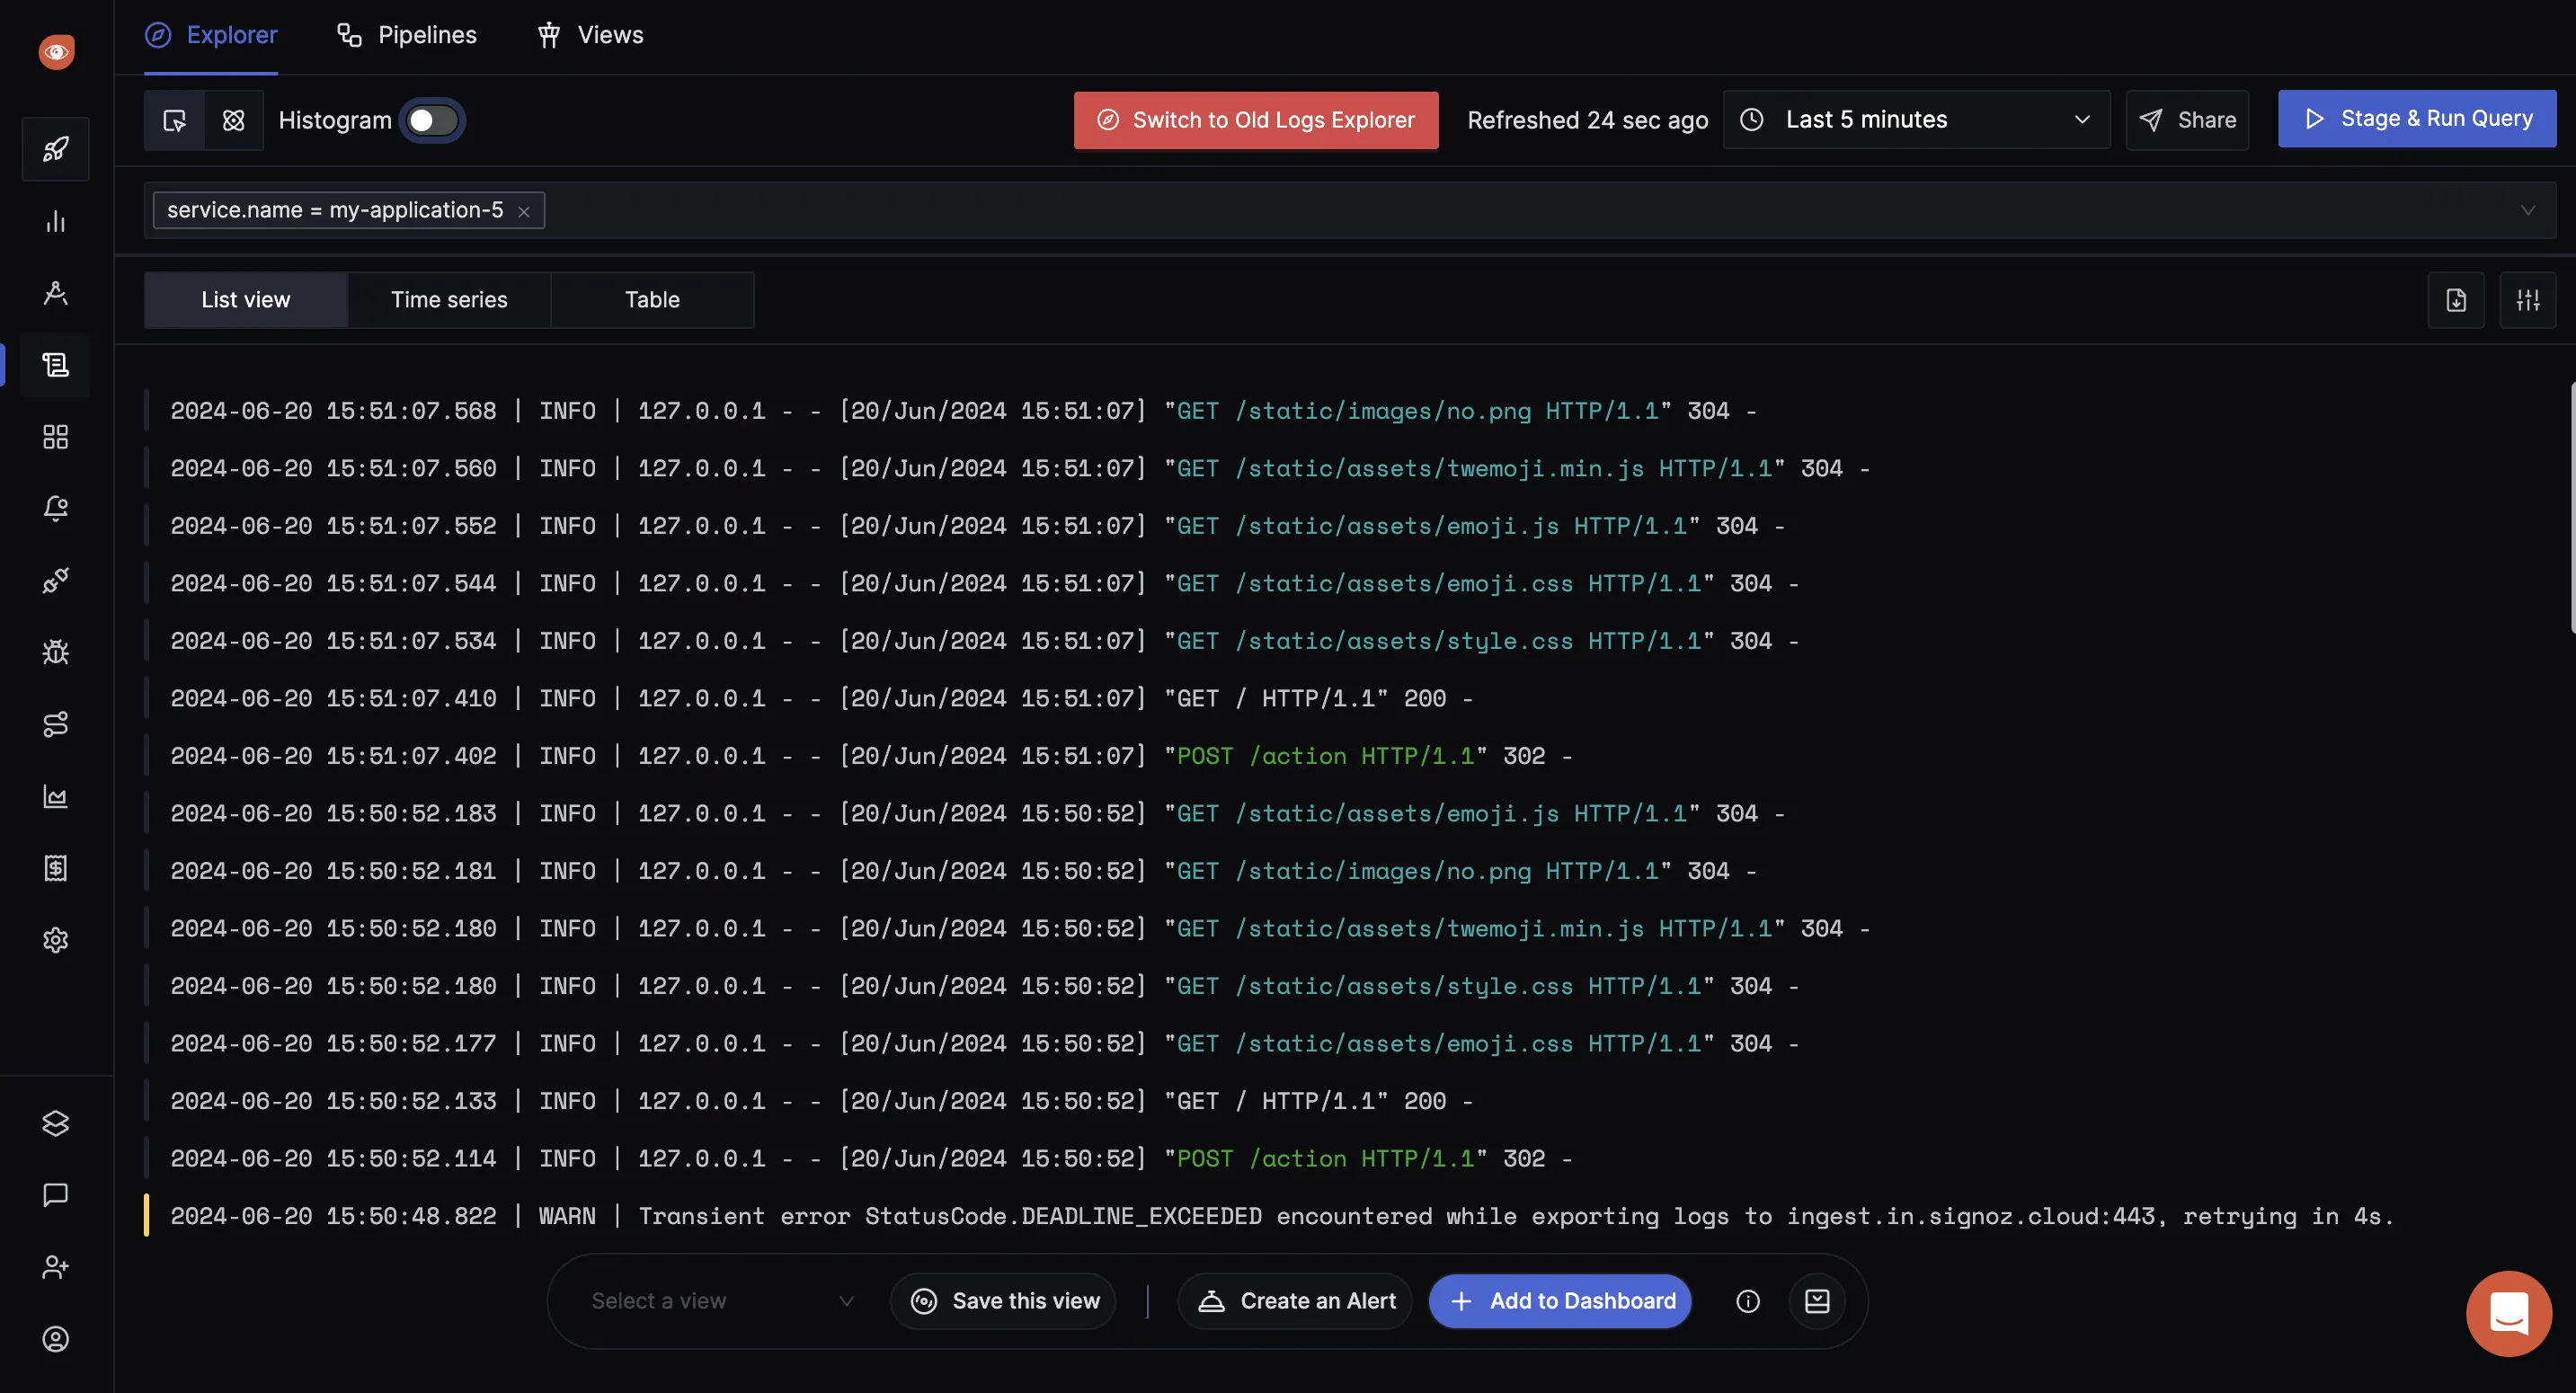The height and width of the screenshot is (1393, 2576).
Task: Remove the service.name my-application-5 filter
Action: coord(524,211)
